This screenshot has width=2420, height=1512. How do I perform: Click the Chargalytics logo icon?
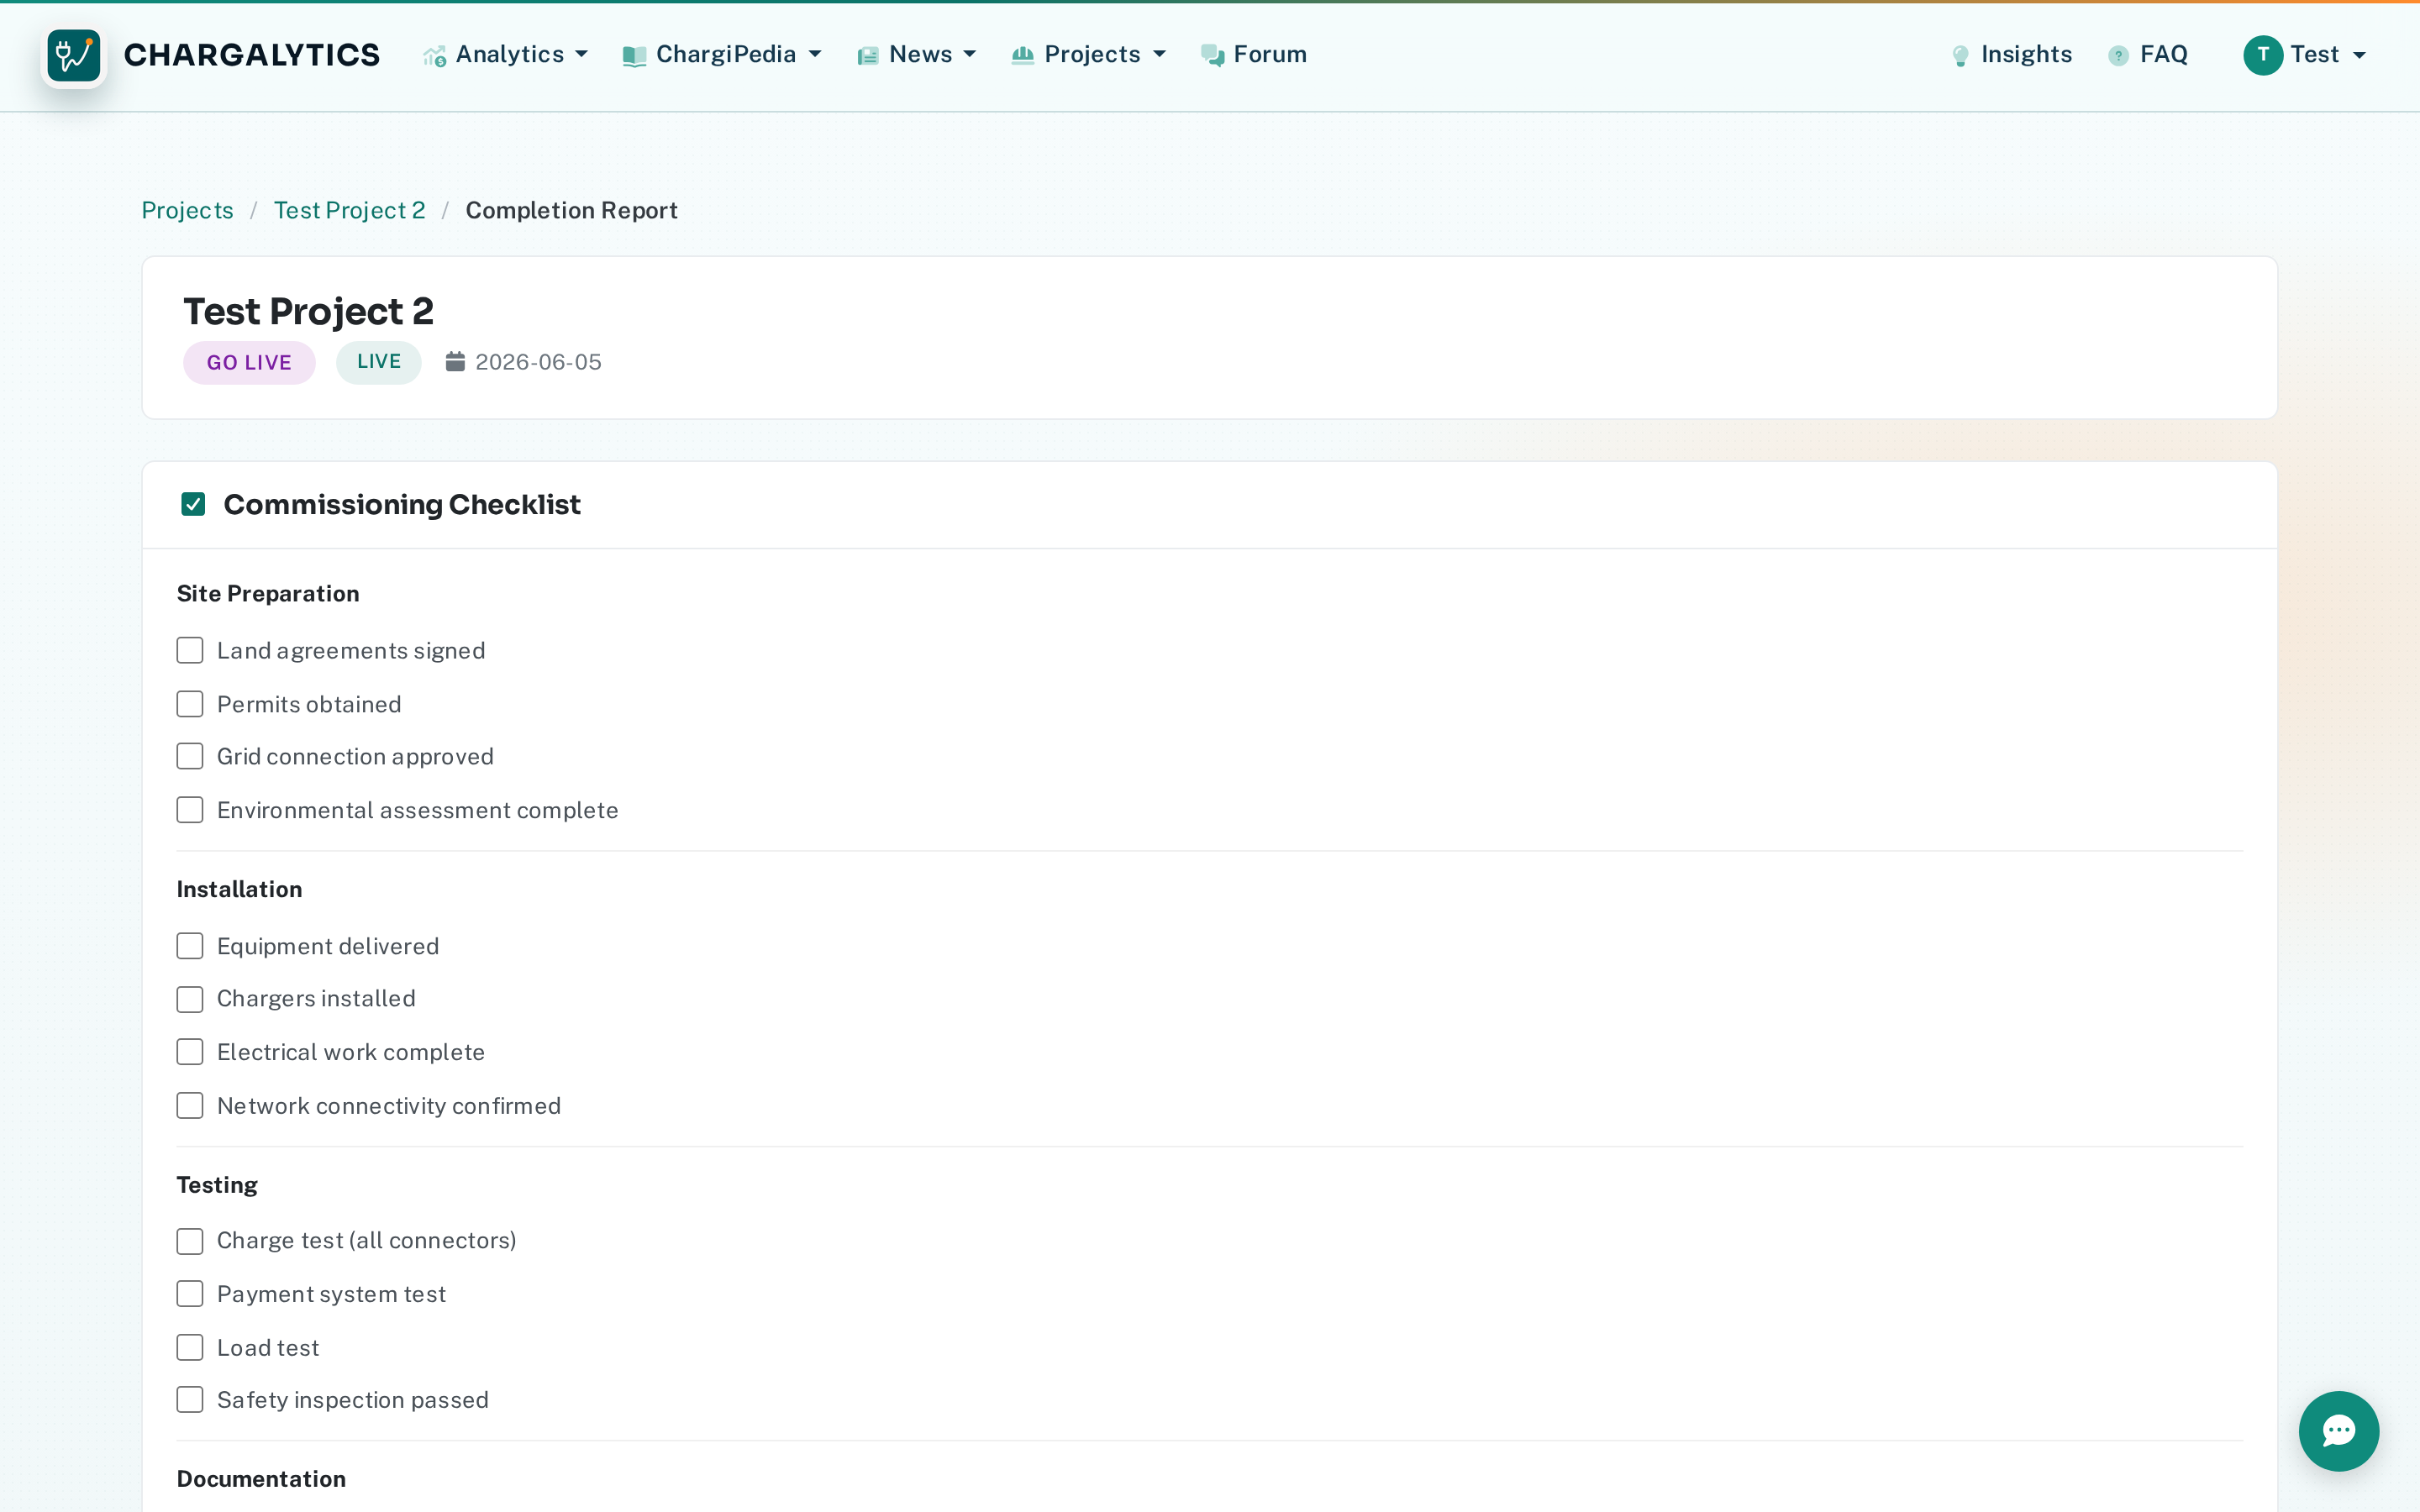coord(73,55)
